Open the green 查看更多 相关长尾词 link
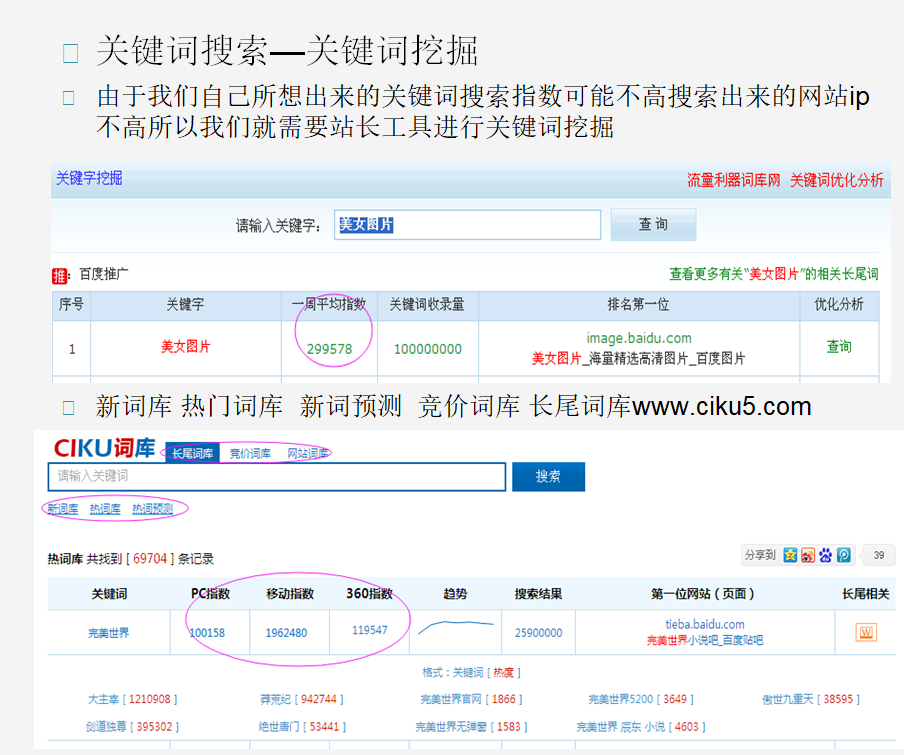Viewport: 904px width, 755px height. (774, 274)
